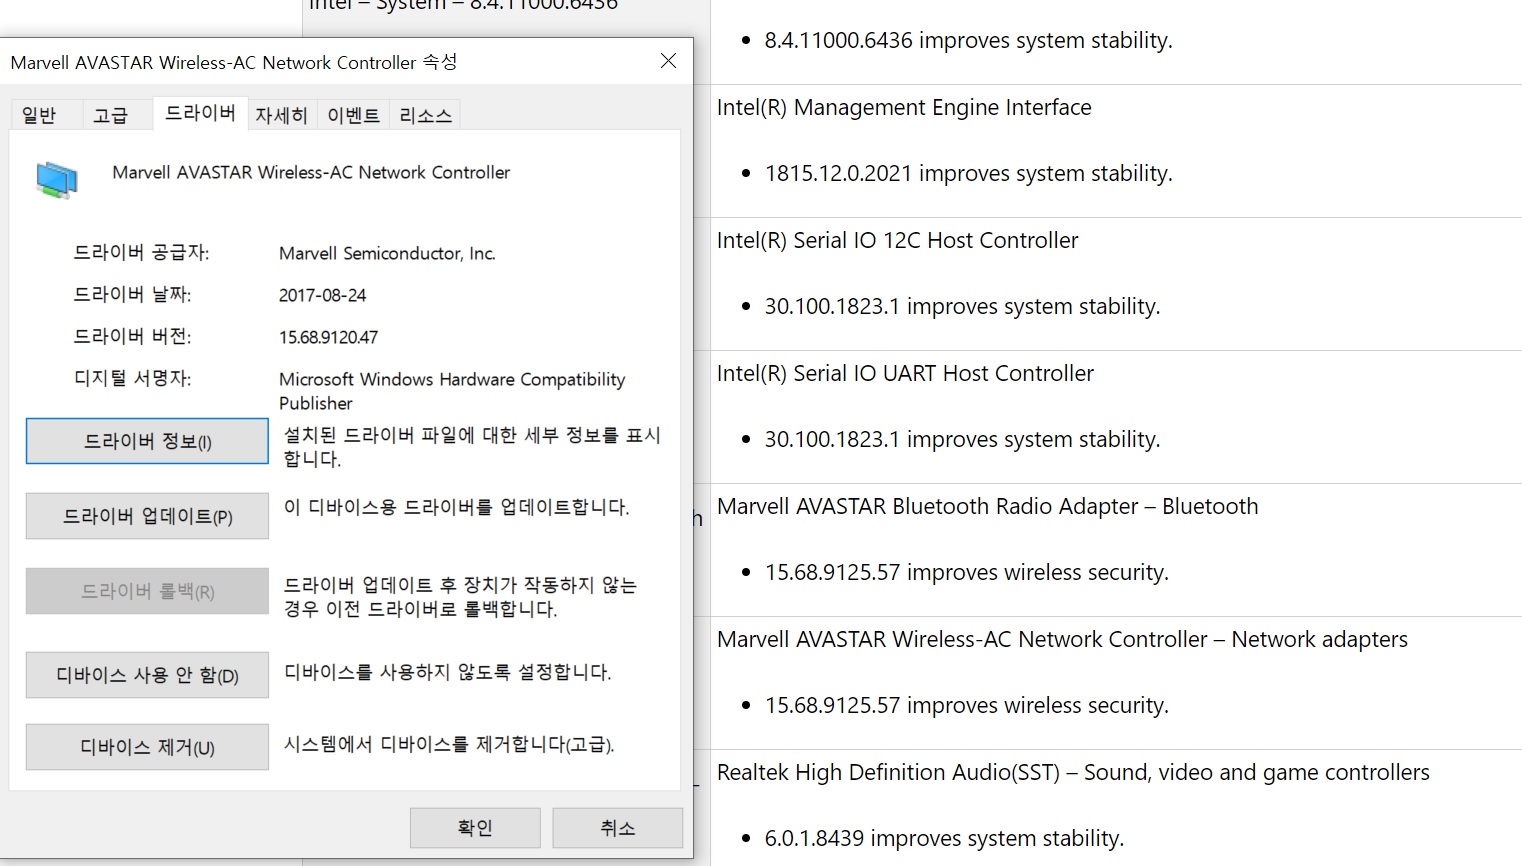The image size is (1522, 866).
Task: Click 15.68.9125.57 line under Network adapters
Action: coord(966,706)
